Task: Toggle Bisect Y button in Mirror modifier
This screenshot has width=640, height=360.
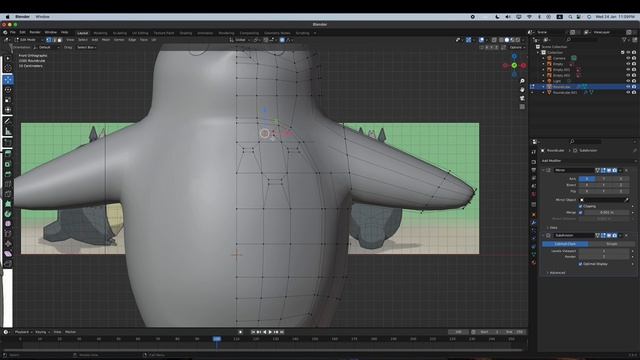Action: pos(604,185)
